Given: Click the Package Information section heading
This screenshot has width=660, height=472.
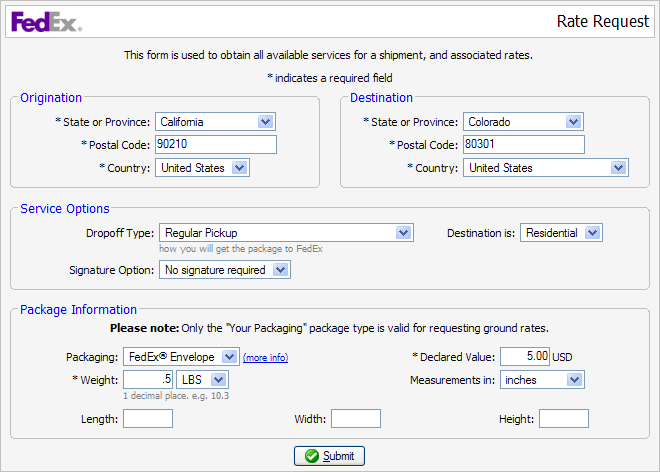Looking at the screenshot, I should (x=78, y=310).
